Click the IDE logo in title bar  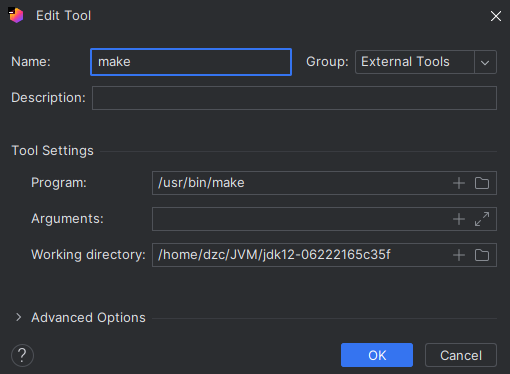coord(16,15)
